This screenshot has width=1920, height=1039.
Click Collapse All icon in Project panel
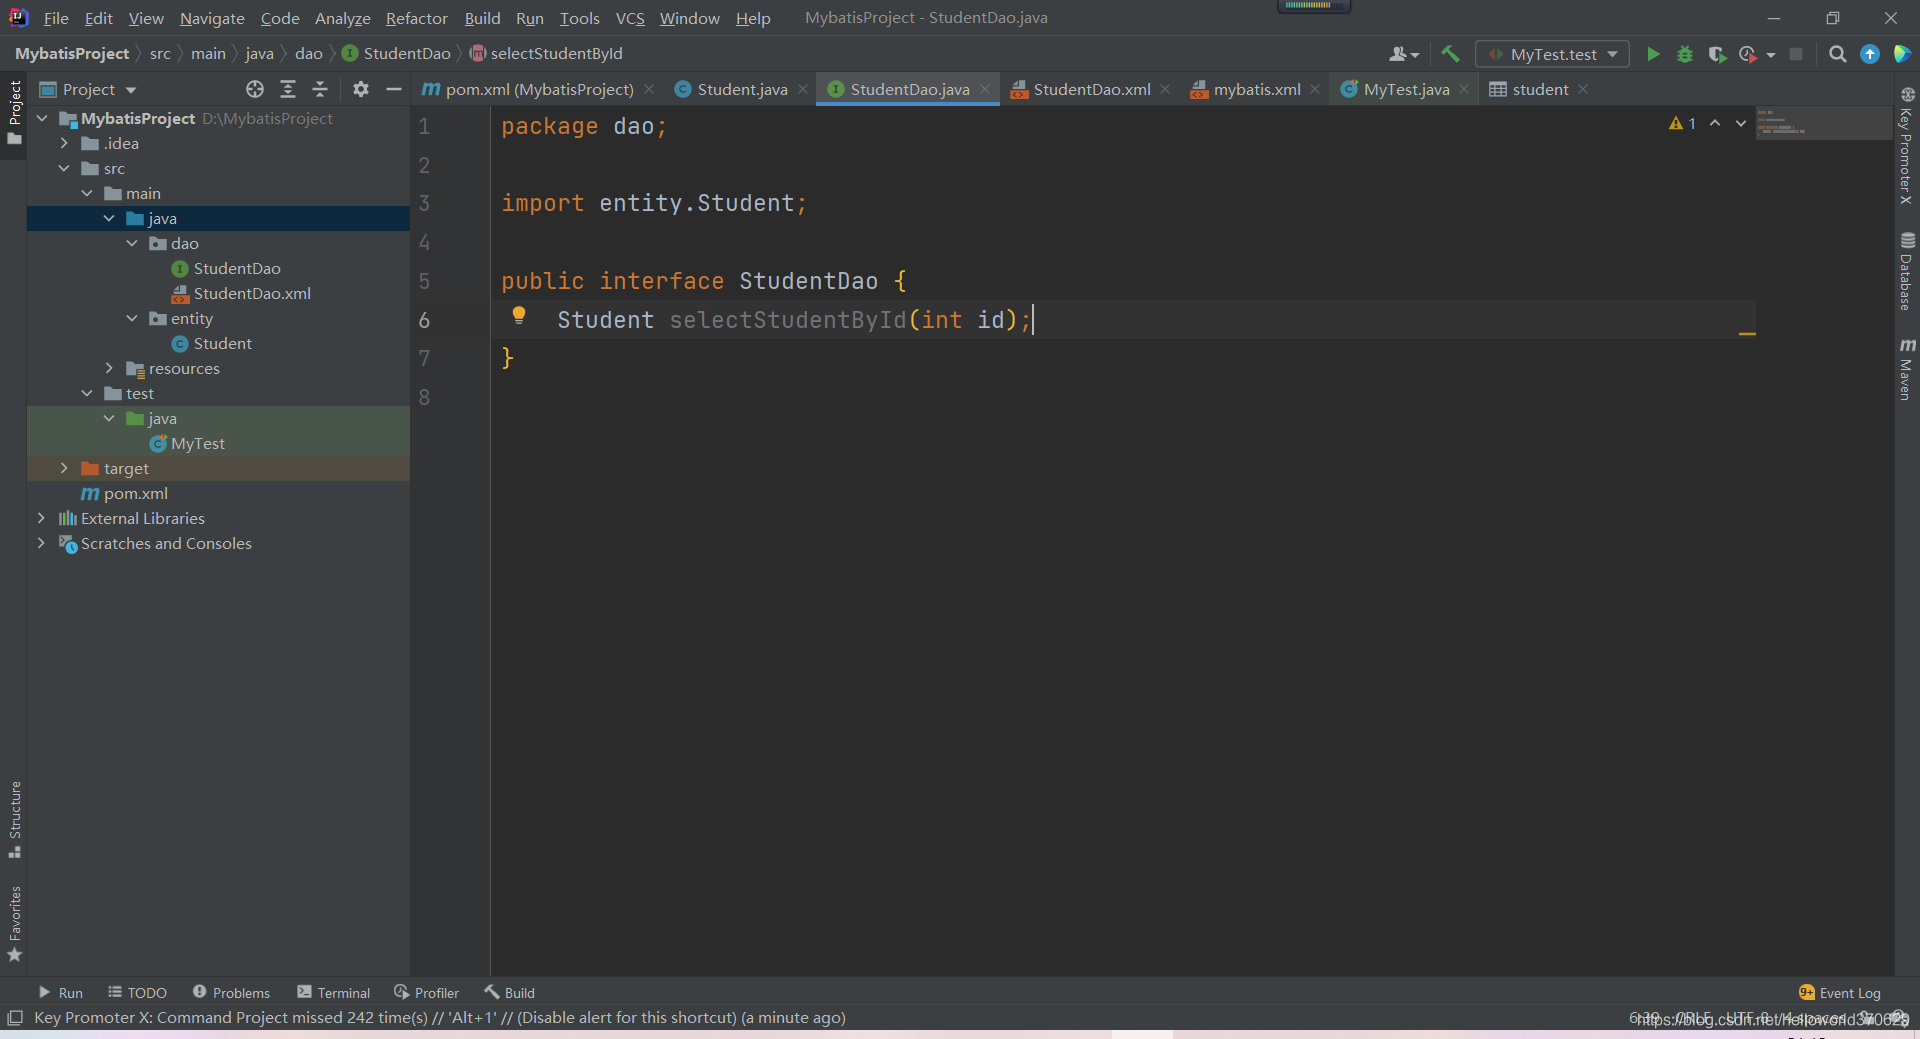(320, 89)
